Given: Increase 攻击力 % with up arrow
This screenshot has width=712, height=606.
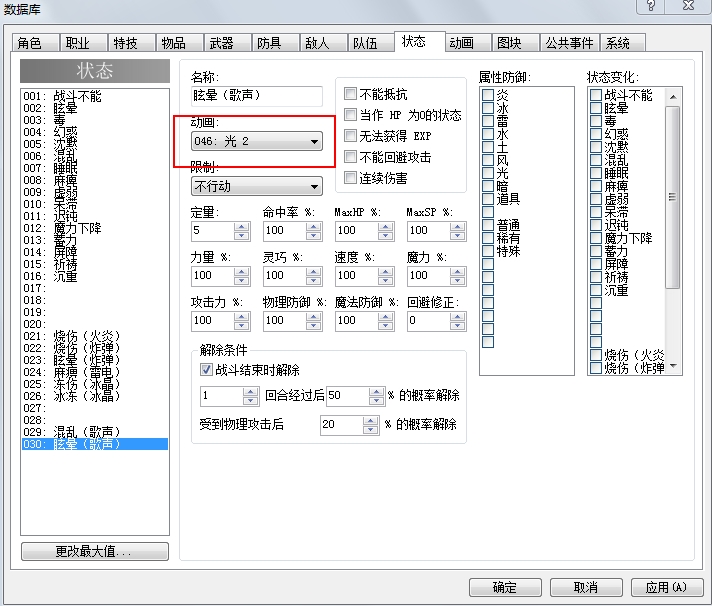Looking at the screenshot, I should click(242, 316).
